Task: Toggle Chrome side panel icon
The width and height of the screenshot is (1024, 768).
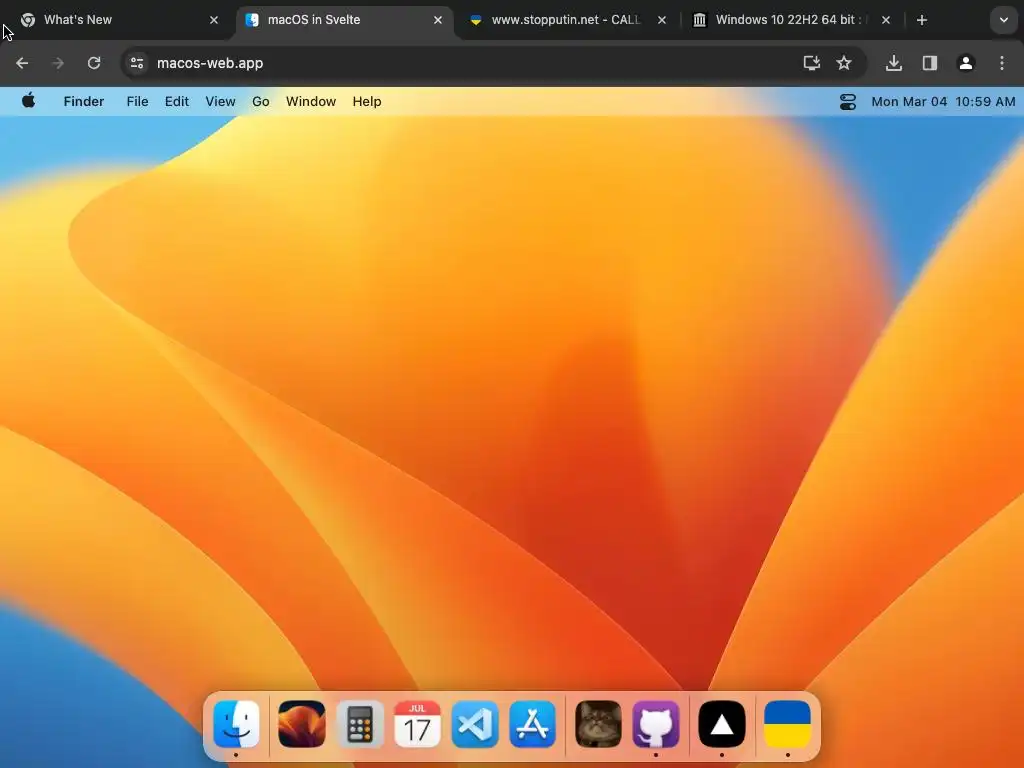Action: [930, 63]
